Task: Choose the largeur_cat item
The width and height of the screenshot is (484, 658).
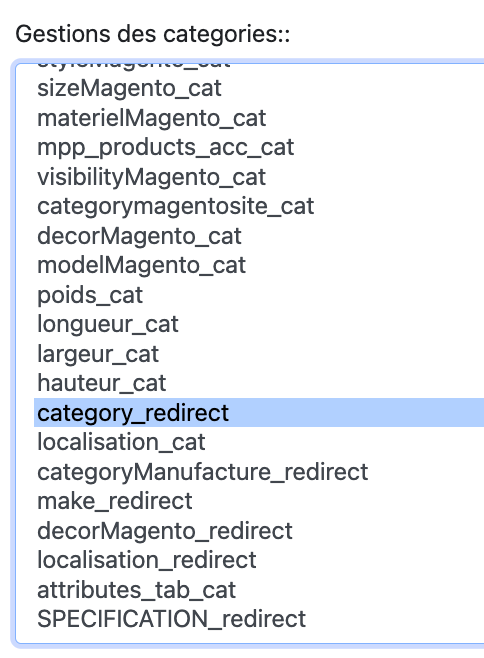Action: click(259, 354)
